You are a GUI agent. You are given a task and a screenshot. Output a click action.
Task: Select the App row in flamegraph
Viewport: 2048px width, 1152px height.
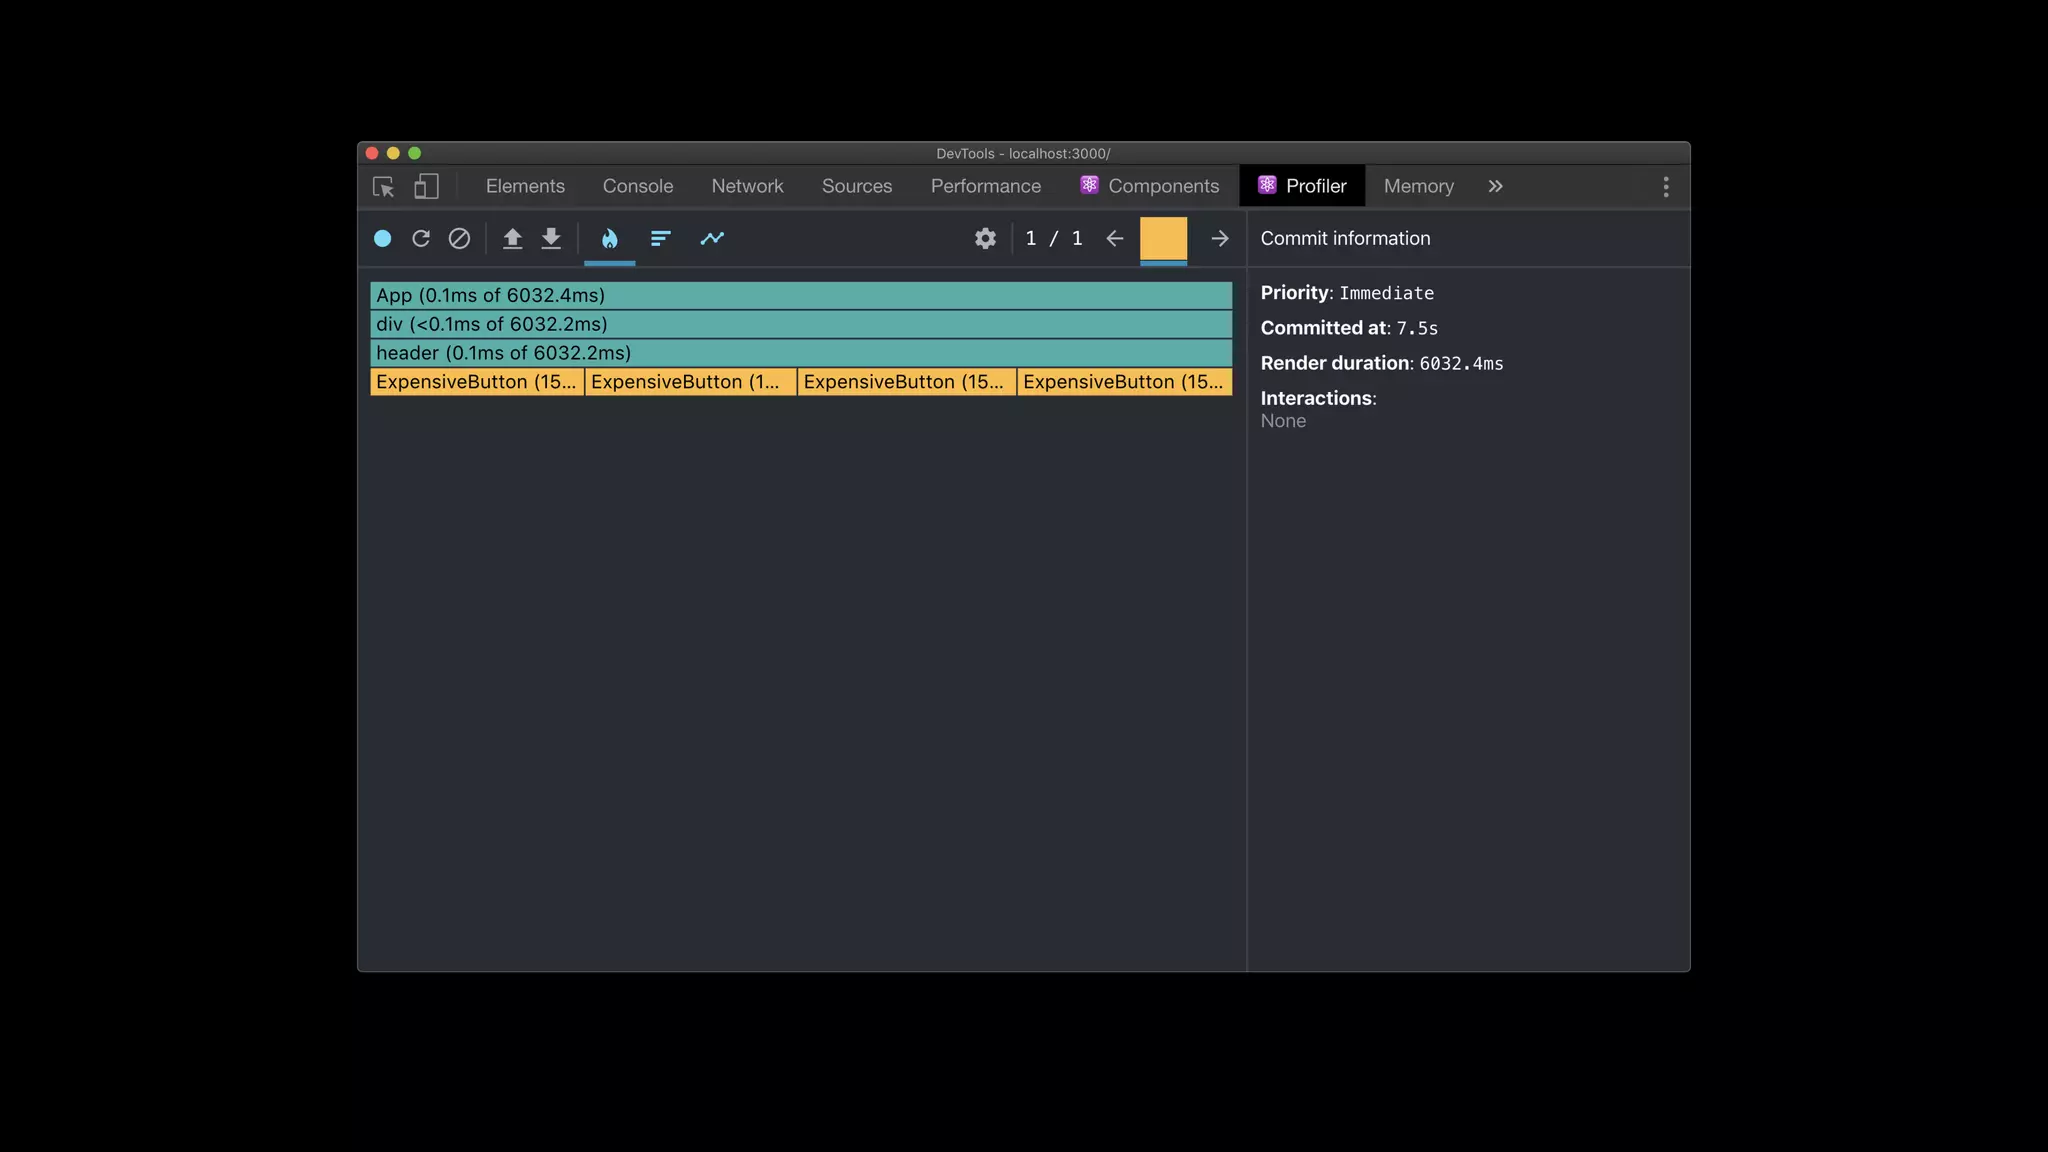coord(800,295)
